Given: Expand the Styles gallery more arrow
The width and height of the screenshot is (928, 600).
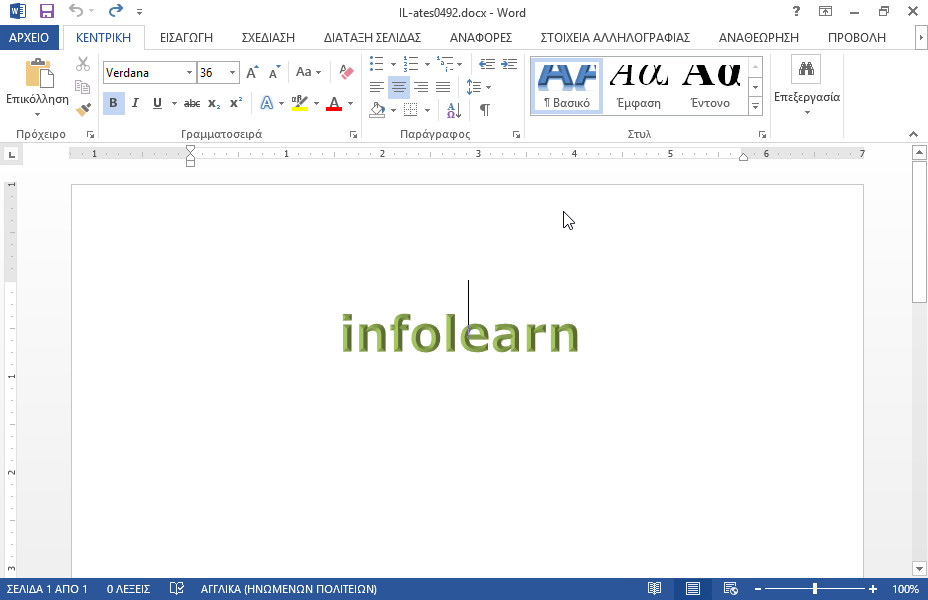Looking at the screenshot, I should click(x=755, y=107).
